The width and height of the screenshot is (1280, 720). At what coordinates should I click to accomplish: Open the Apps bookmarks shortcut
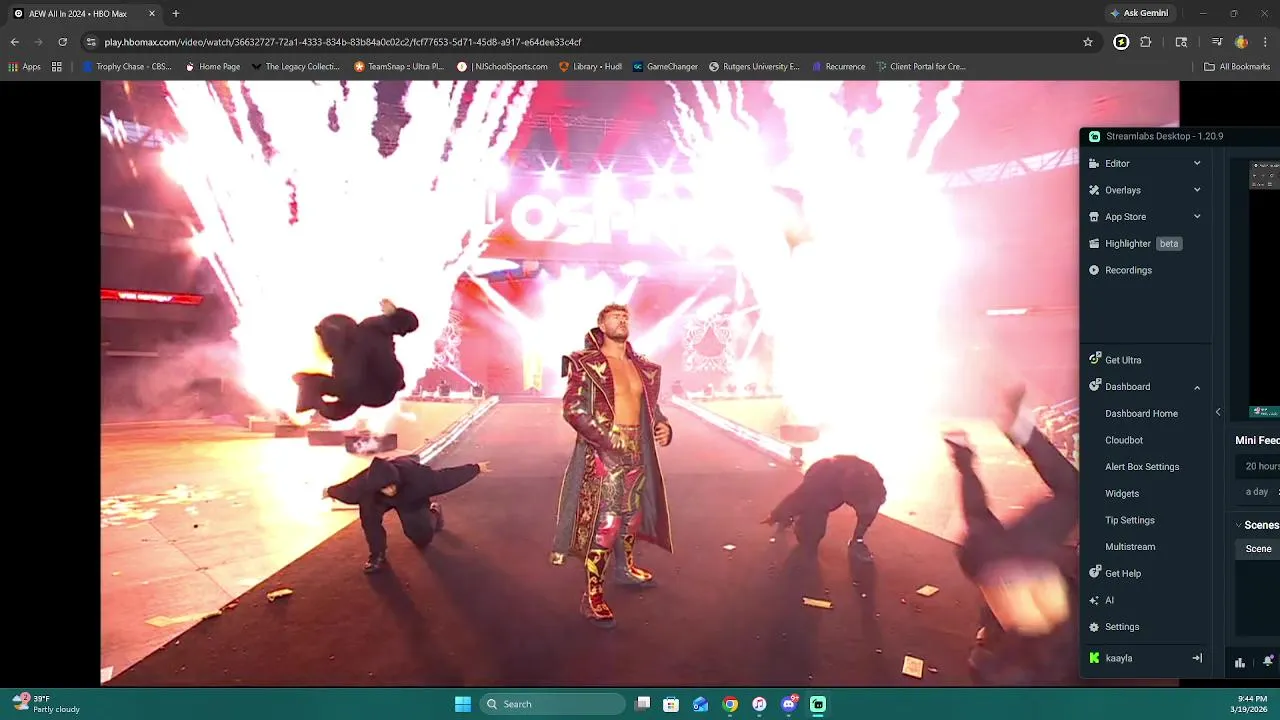pyautogui.click(x=24, y=67)
